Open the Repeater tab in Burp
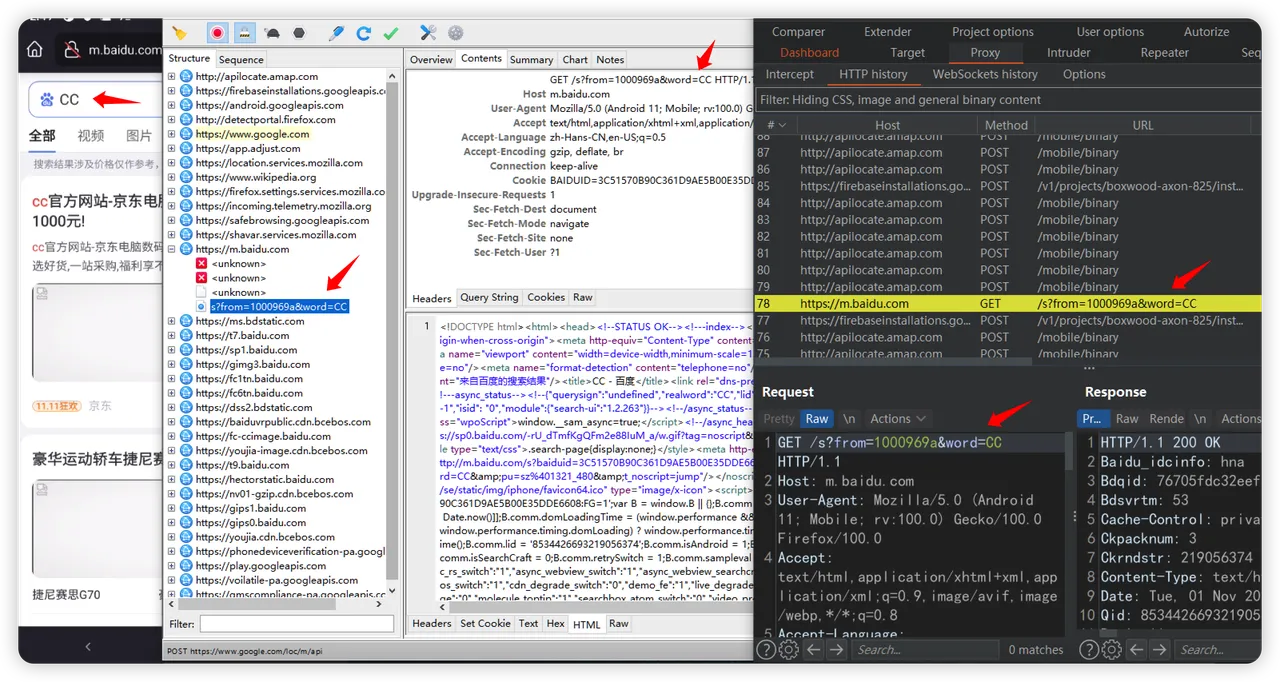Image resolution: width=1280 pixels, height=682 pixels. 1164,53
